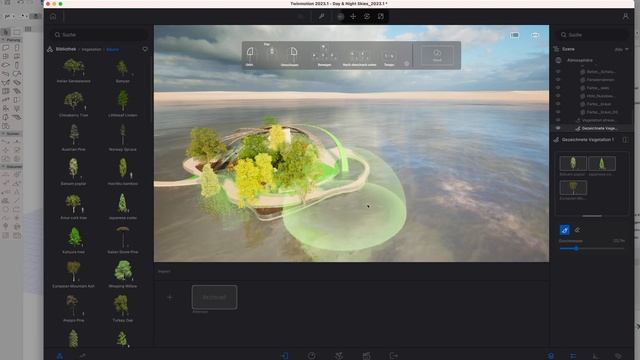
Task: Open the favorites filter icon in library header
Action: [x=145, y=49]
